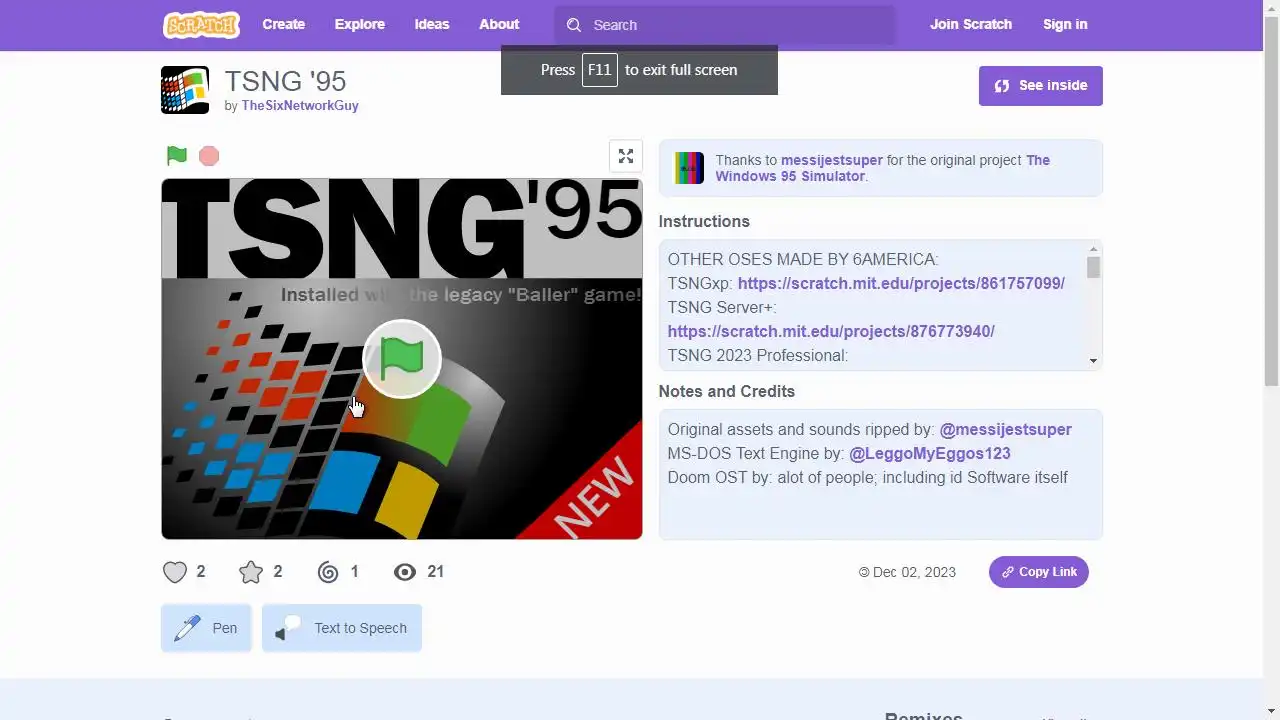Click the Windows 95 Simulator remix thumbnail
This screenshot has width=1280, height=720.
(689, 168)
